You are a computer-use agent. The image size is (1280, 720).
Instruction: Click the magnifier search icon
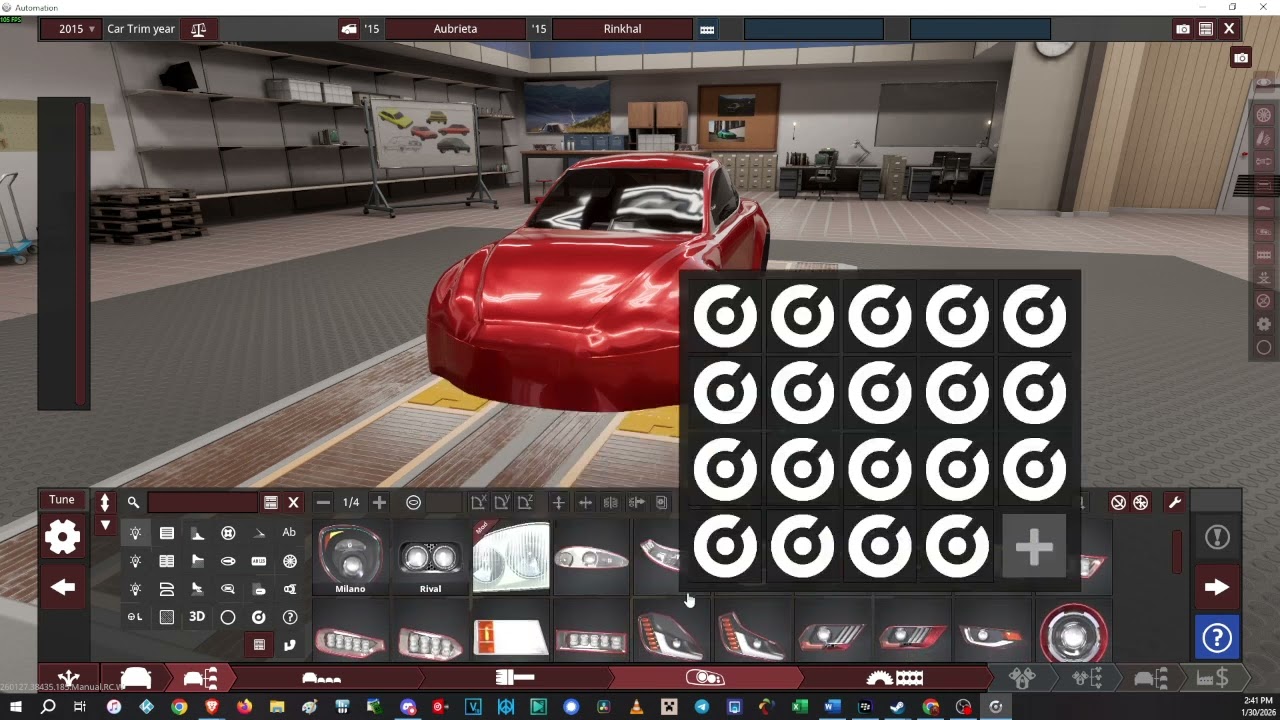click(133, 502)
